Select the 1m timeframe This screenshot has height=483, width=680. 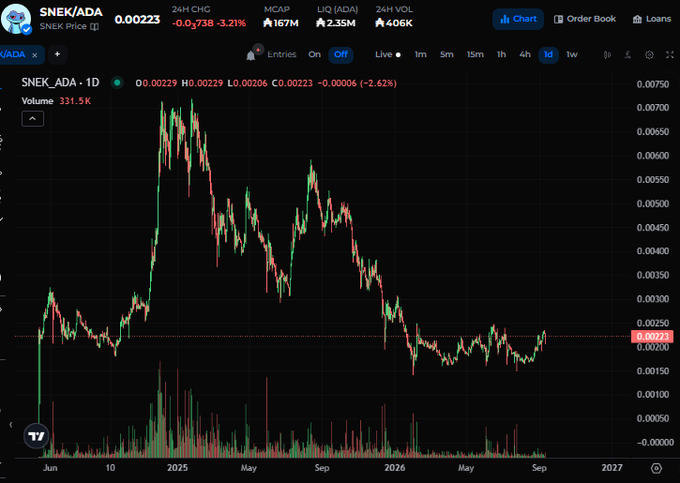point(420,55)
